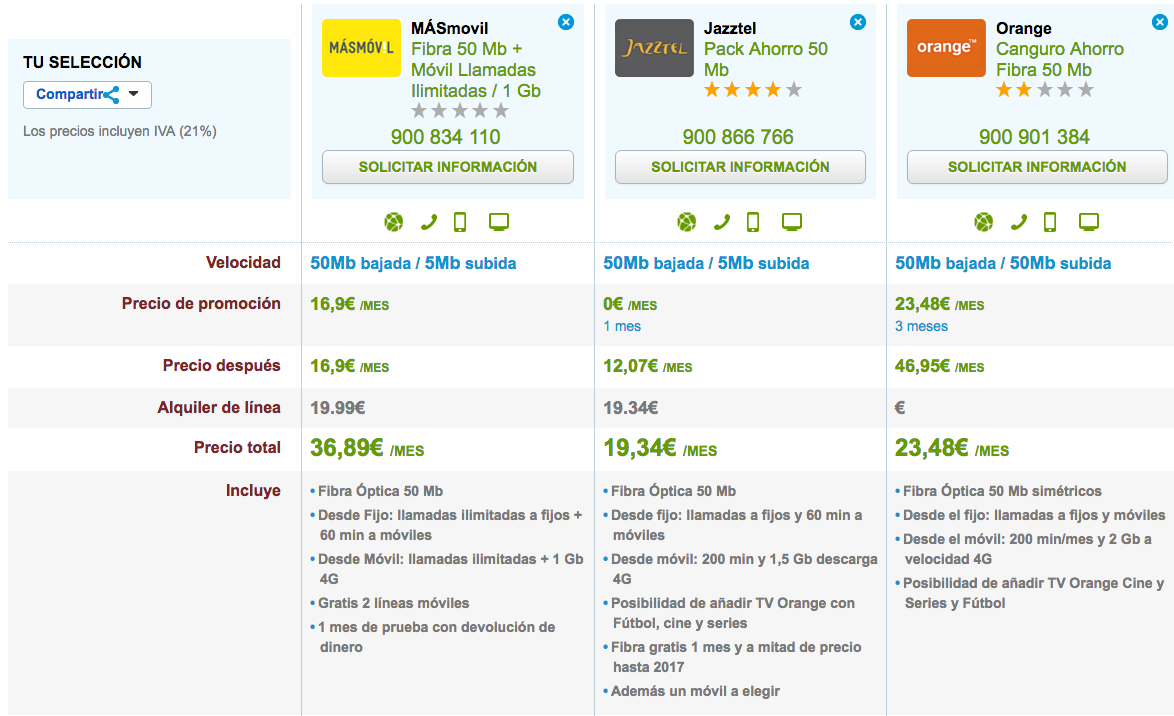Click the '3 meses' promotion duration

(921, 327)
